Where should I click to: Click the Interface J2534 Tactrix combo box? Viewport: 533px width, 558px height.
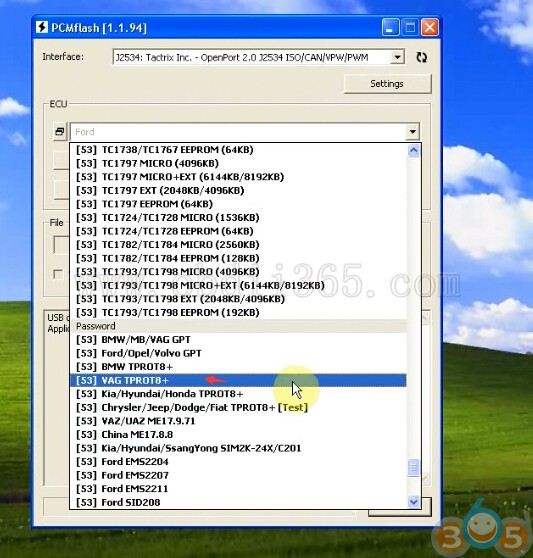[x=259, y=57]
